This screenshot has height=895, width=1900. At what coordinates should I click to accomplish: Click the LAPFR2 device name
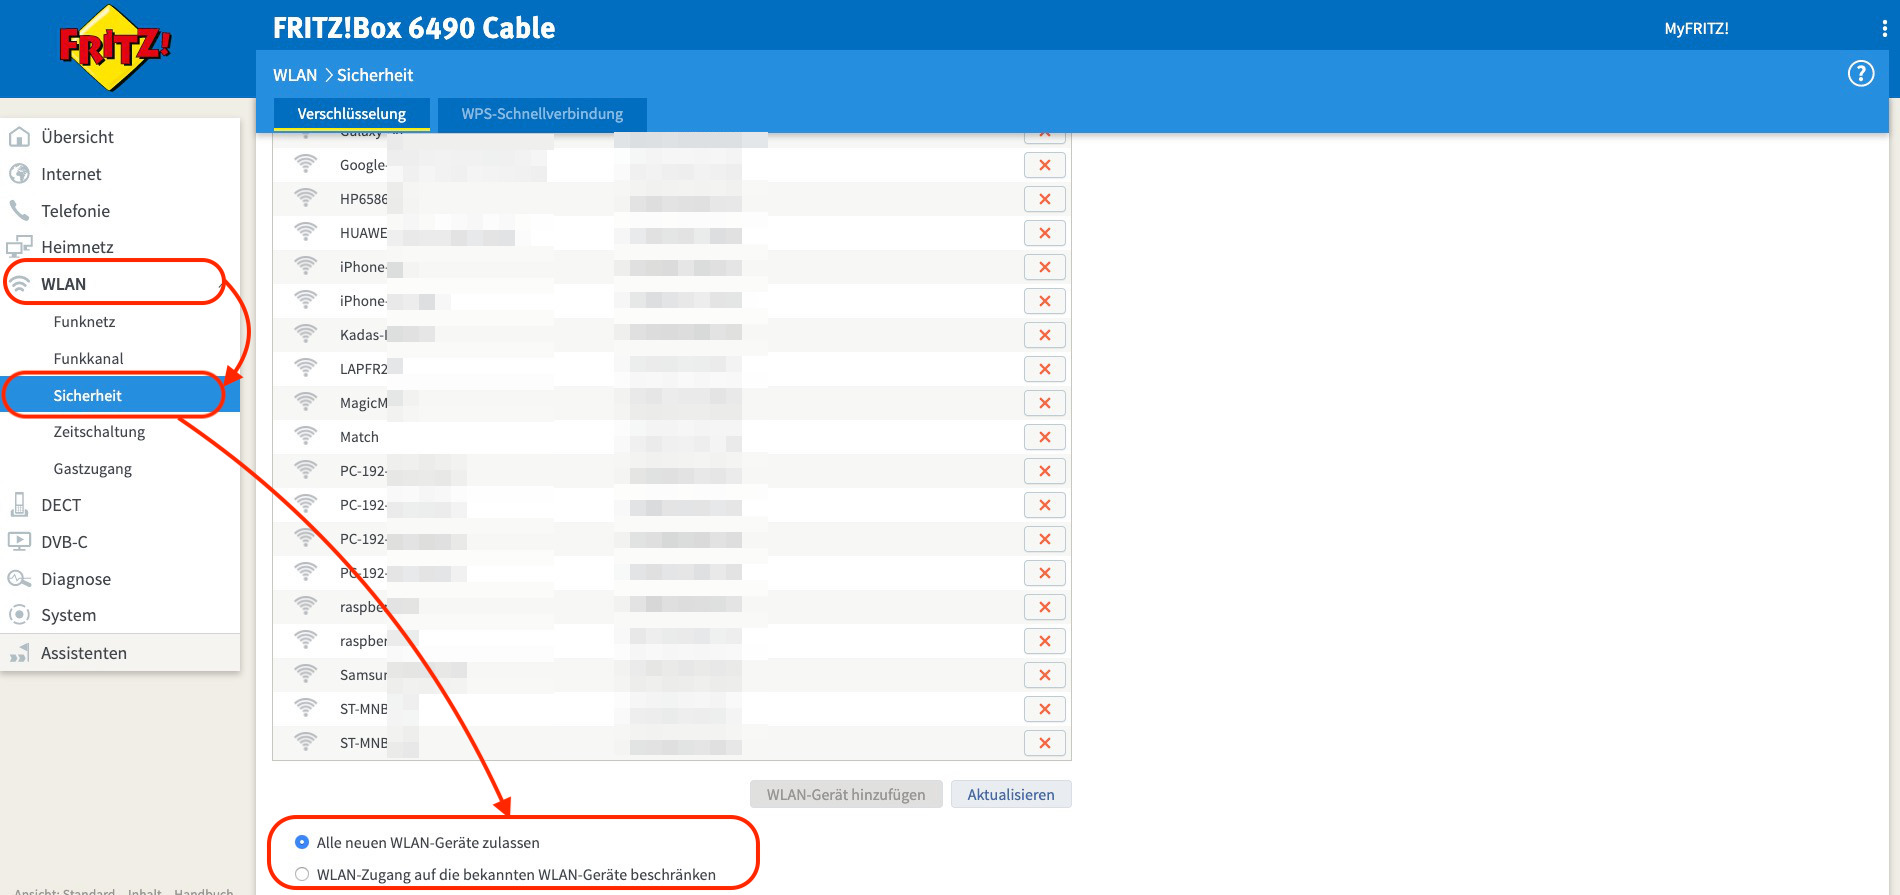tap(363, 369)
